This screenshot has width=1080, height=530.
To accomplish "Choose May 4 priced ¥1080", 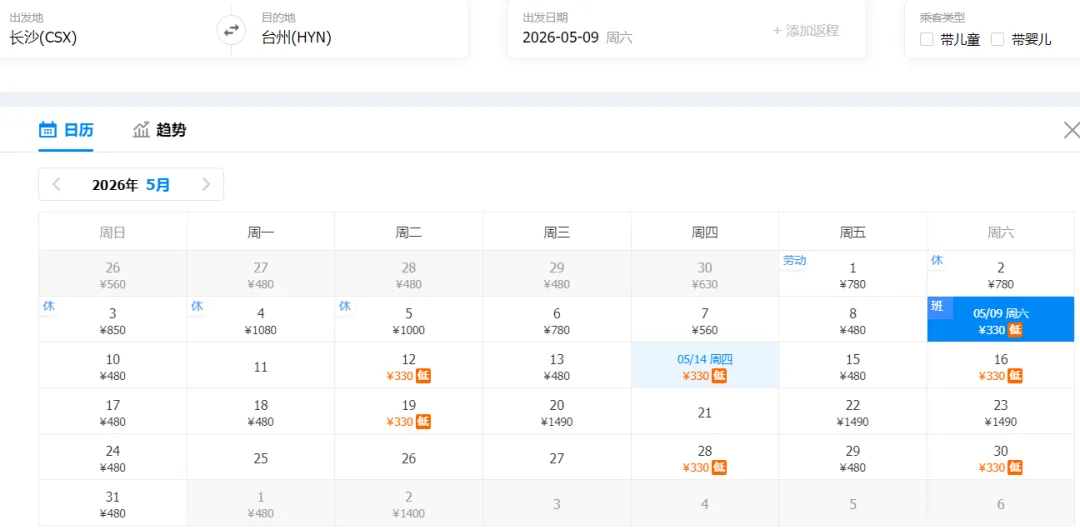I will point(260,320).
